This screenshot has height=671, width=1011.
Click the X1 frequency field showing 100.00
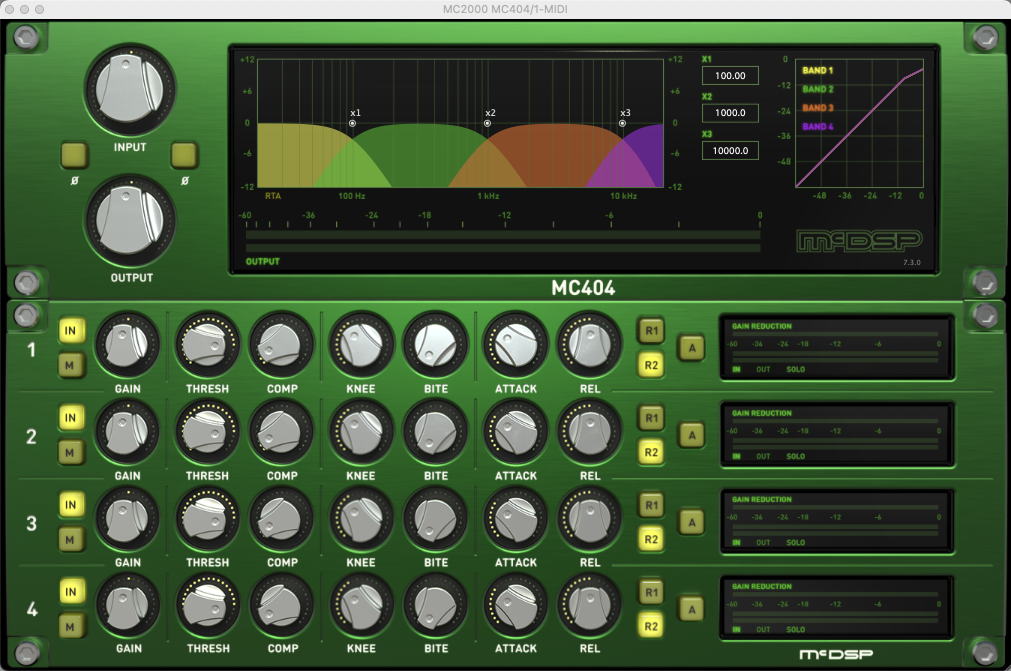click(x=730, y=75)
